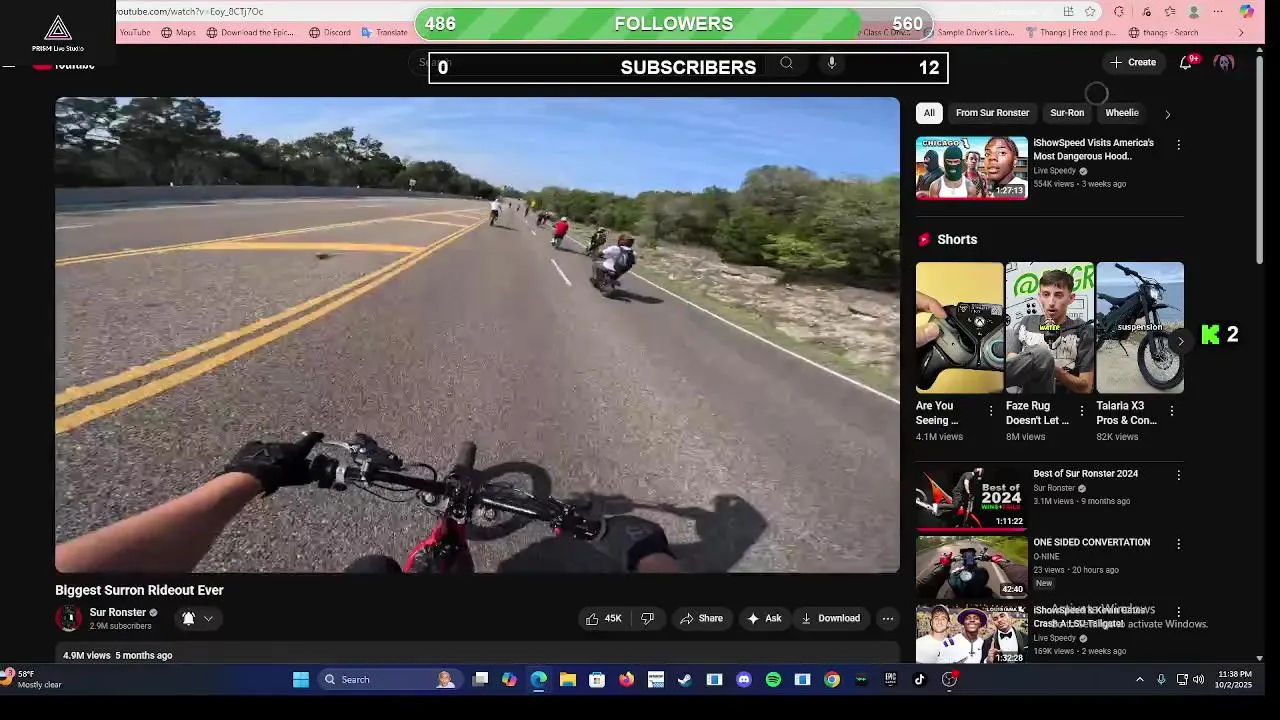Select the Wheelie filter chip
1280x720 pixels.
point(1121,113)
